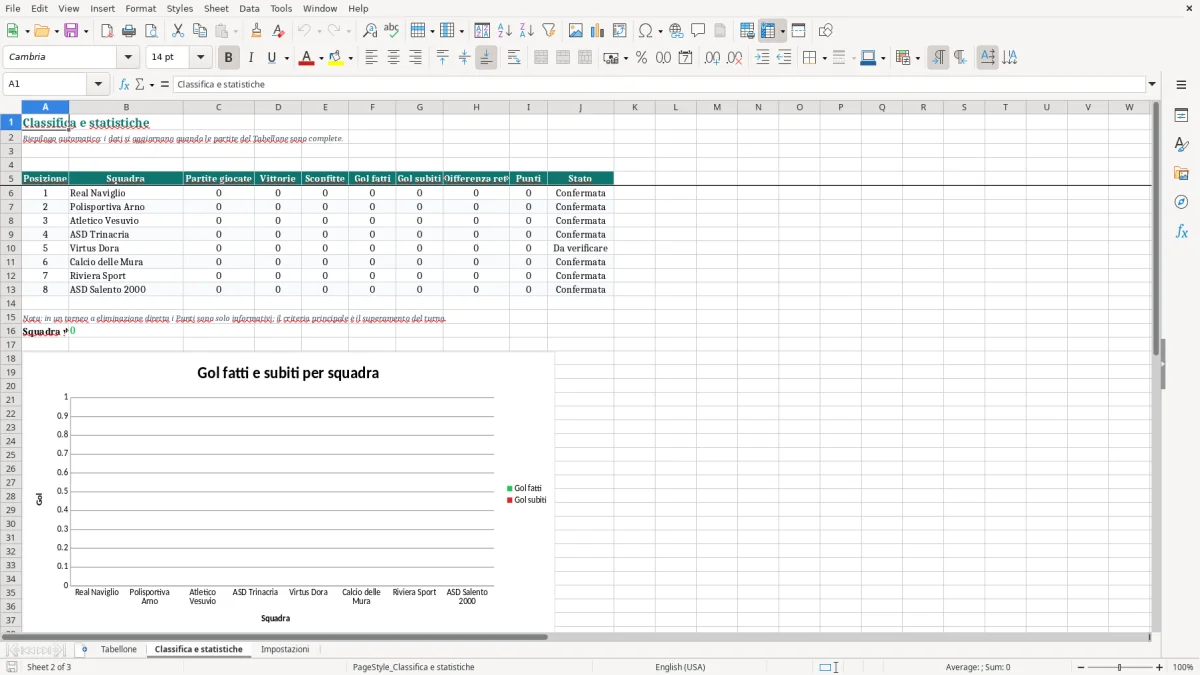Screen dimensions: 1200x675
Task: Click the Insert Image icon
Action: 576,31
